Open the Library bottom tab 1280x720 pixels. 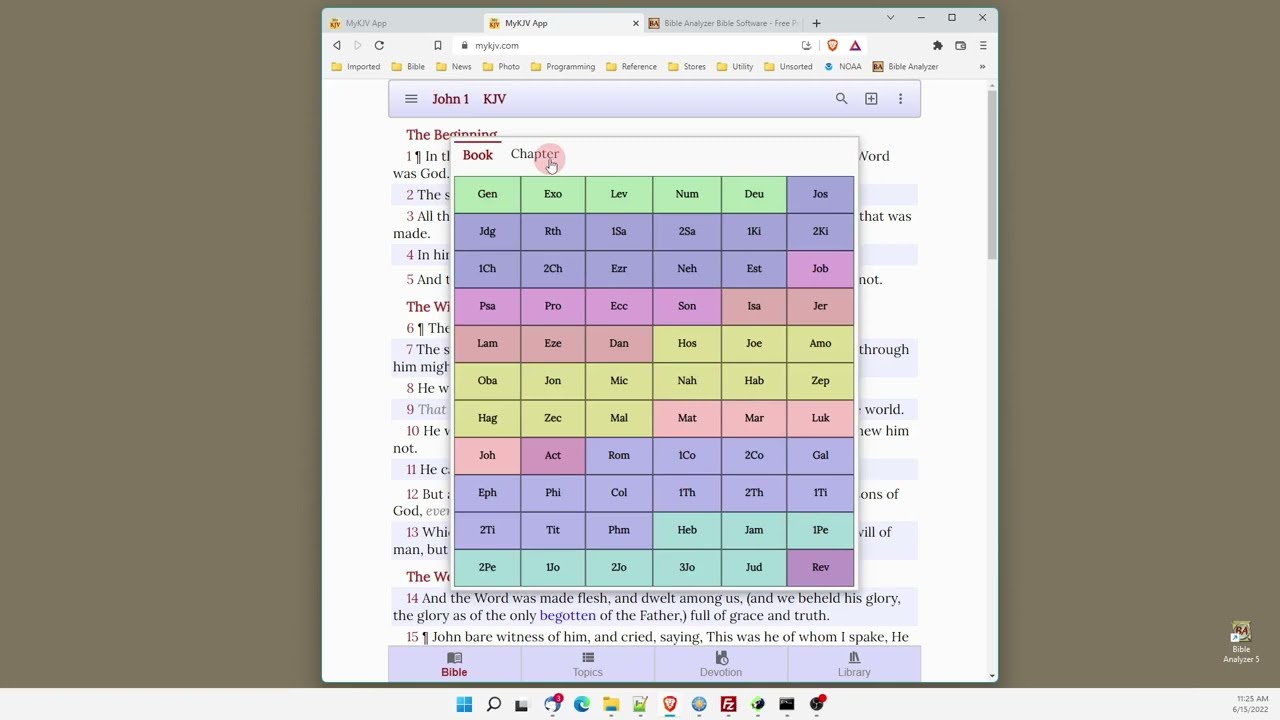[854, 664]
